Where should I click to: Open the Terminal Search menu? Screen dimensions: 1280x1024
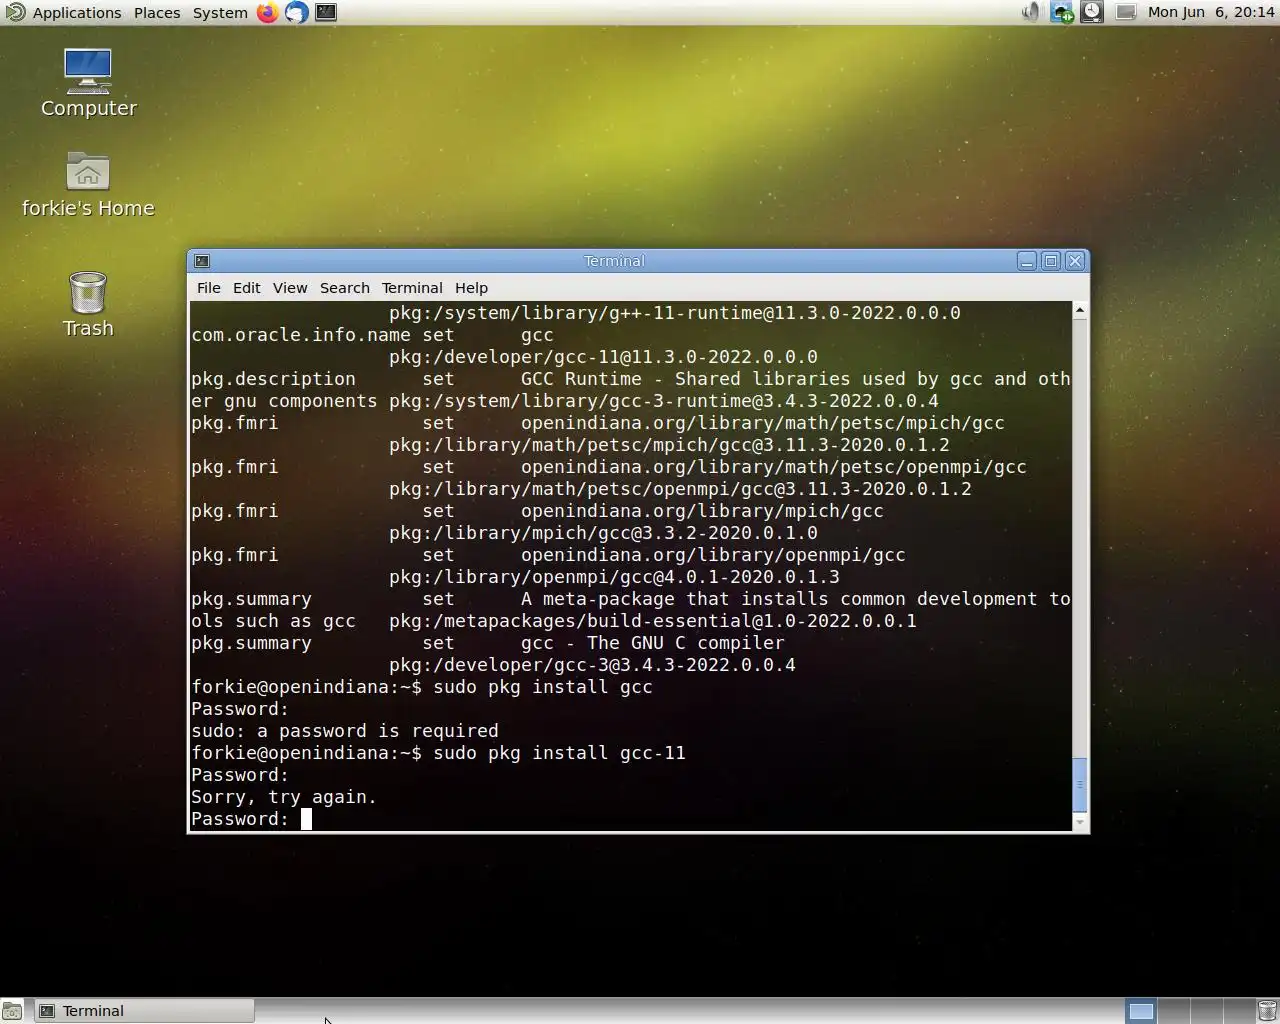(x=345, y=288)
